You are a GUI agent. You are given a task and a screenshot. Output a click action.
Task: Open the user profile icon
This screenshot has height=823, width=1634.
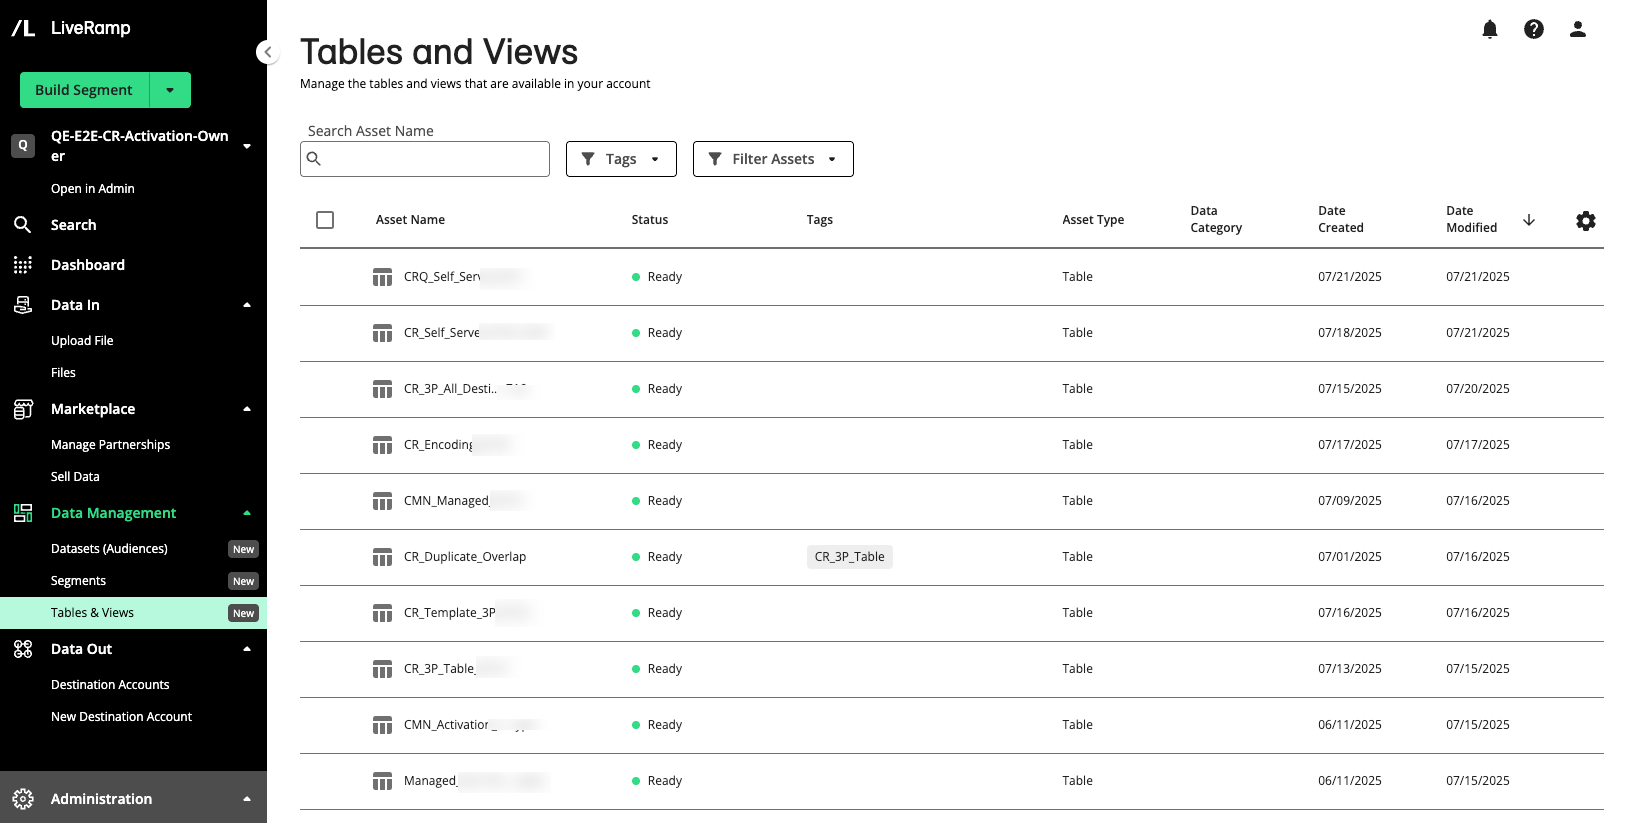[x=1578, y=29]
